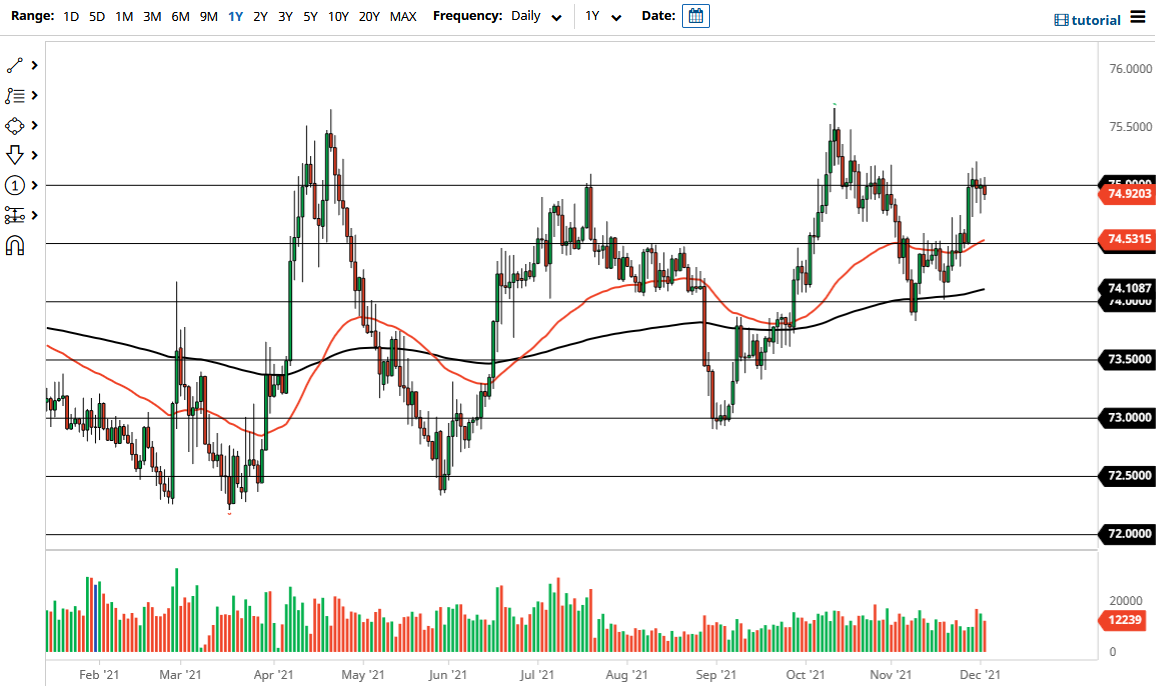1167x689 pixels.
Task: Select the 6M range button
Action: (x=180, y=16)
